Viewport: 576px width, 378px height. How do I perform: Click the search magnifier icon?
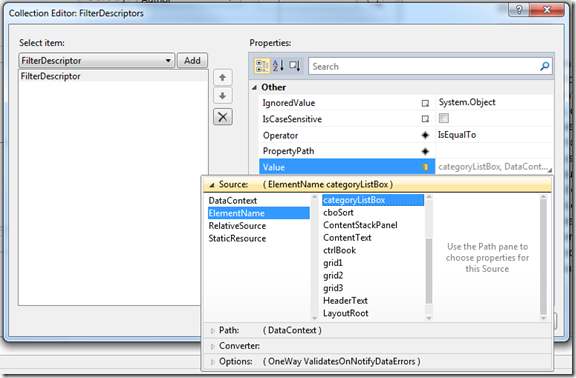point(544,66)
